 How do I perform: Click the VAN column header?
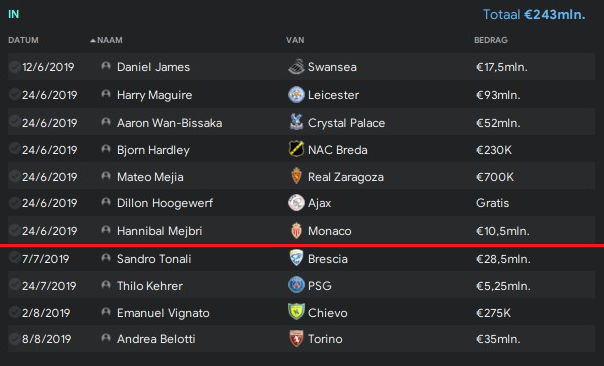click(295, 40)
